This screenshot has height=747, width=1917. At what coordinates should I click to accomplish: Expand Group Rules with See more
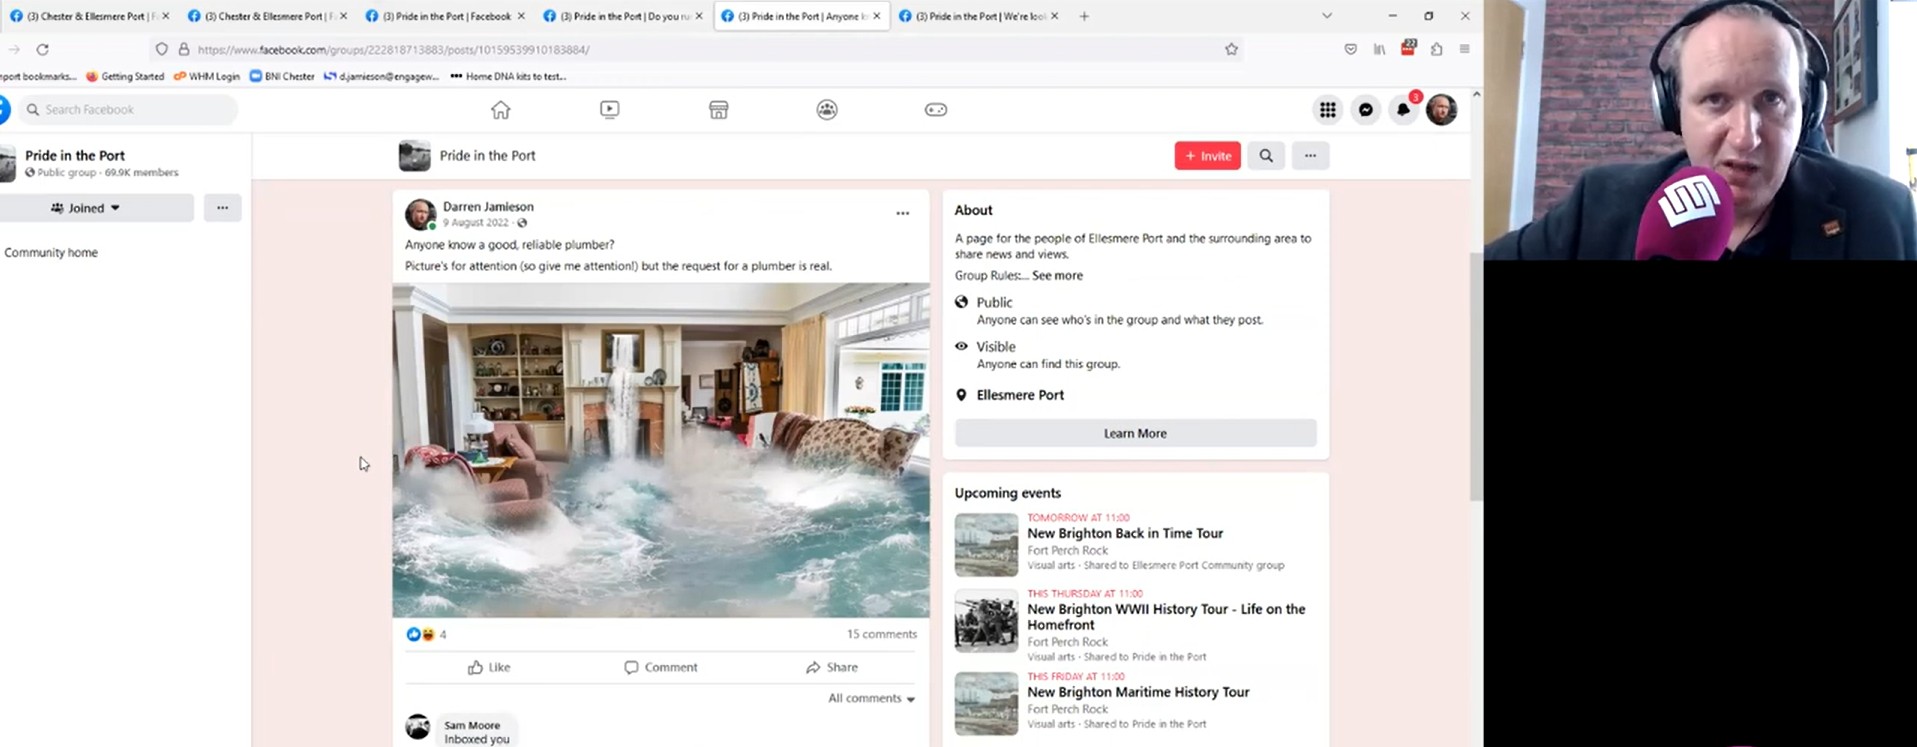click(1057, 275)
